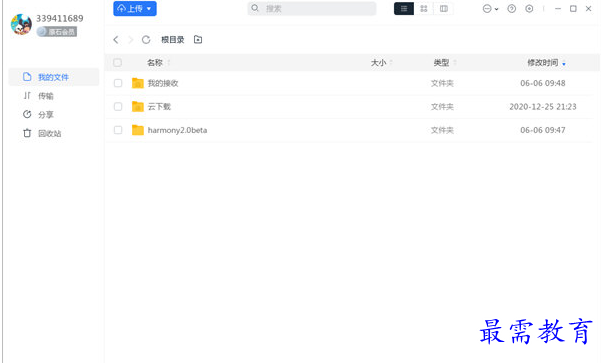Click 文件夹 type in harmony2.0beta row
The height and width of the screenshot is (363, 601).
(x=442, y=130)
